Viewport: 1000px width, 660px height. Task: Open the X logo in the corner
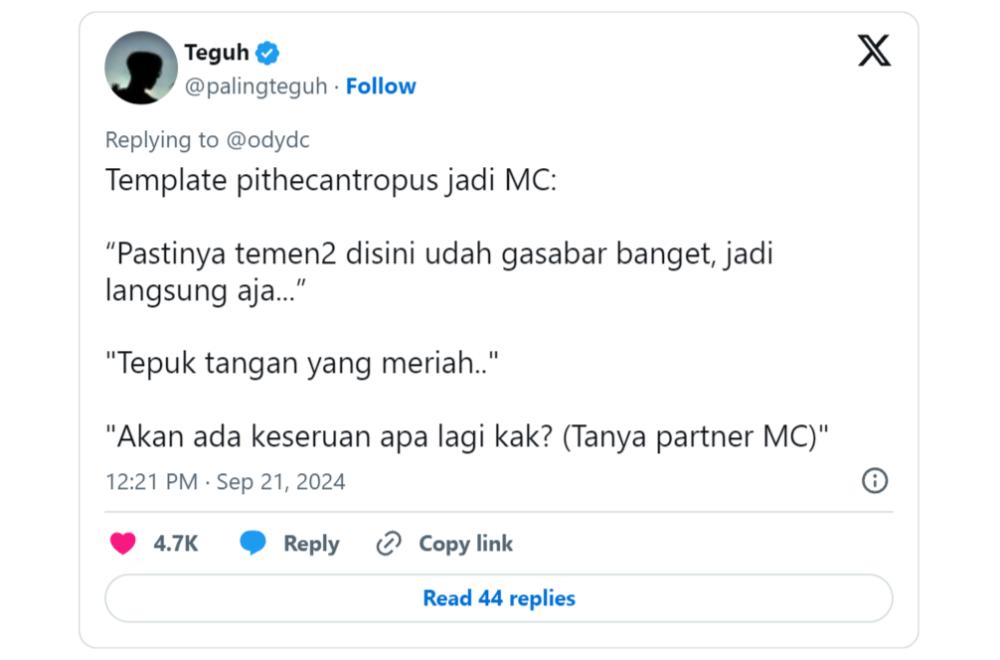[x=874, y=51]
